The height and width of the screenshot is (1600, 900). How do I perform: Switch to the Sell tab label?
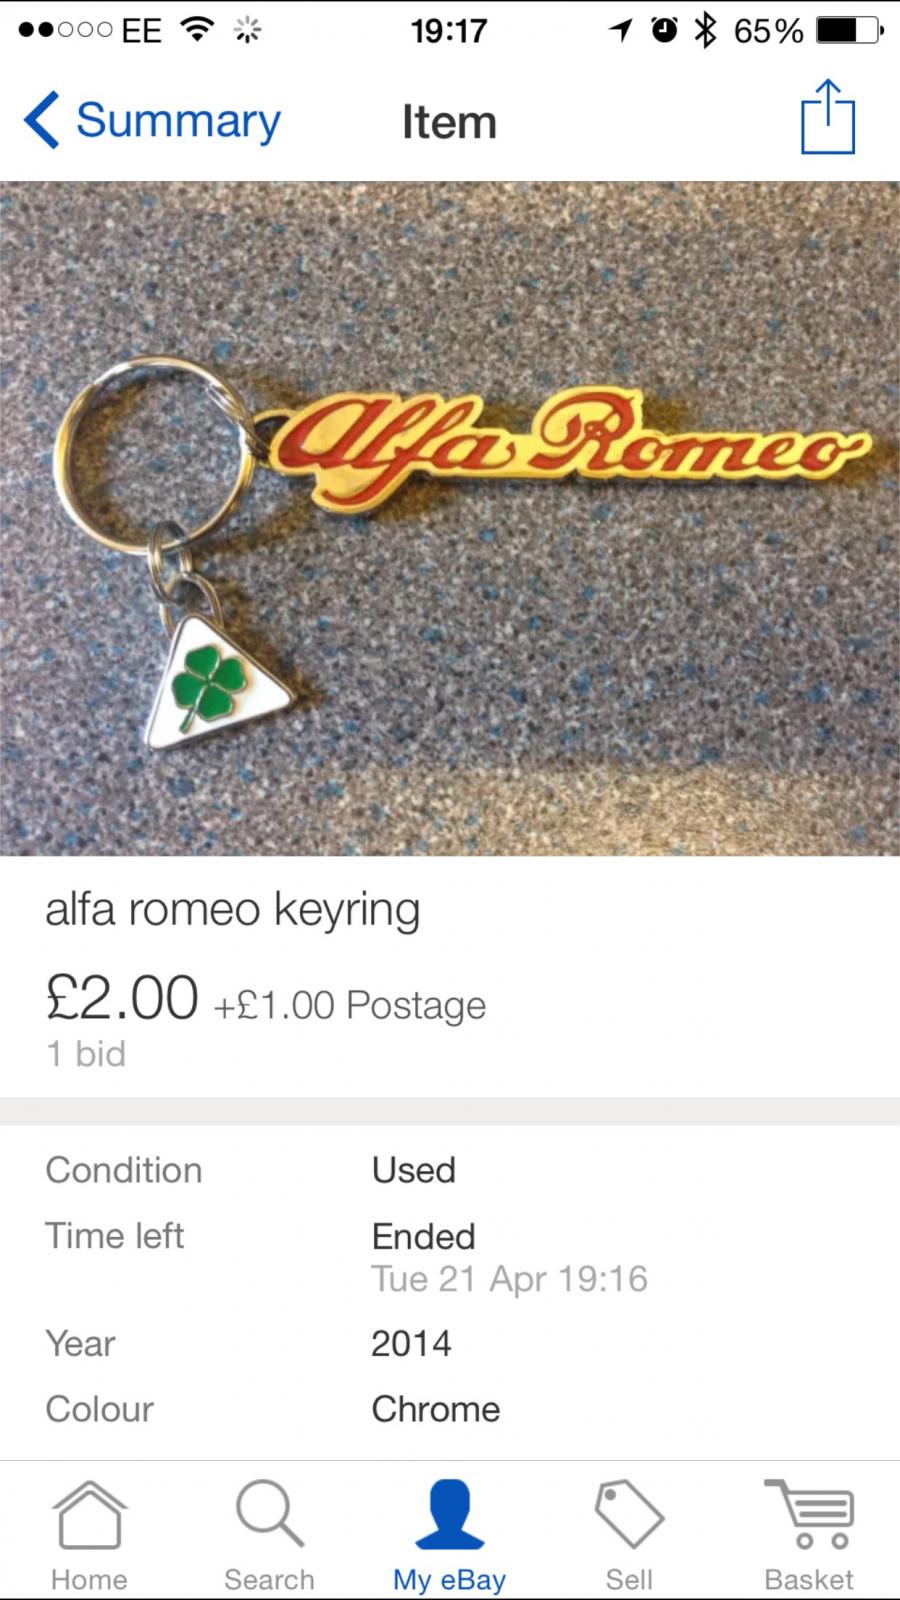pos(629,1579)
